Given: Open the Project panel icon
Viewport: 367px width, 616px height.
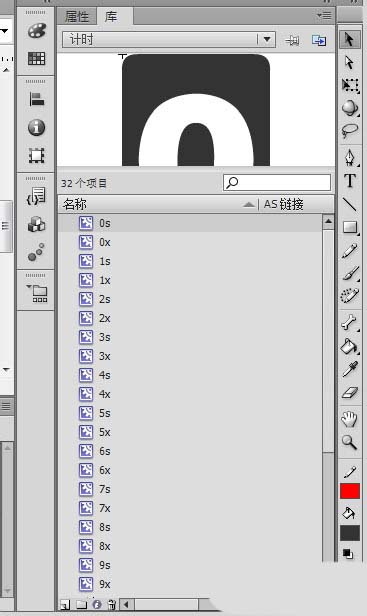Looking at the screenshot, I should tap(37, 293).
